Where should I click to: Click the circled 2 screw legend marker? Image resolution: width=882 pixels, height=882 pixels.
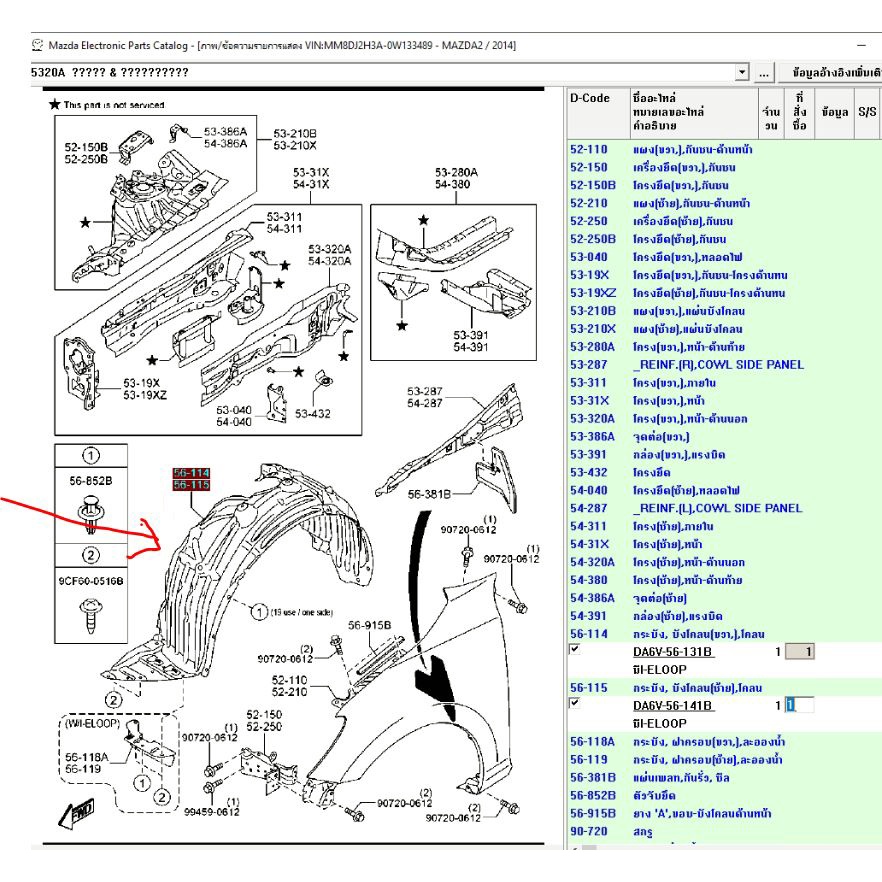click(90, 555)
